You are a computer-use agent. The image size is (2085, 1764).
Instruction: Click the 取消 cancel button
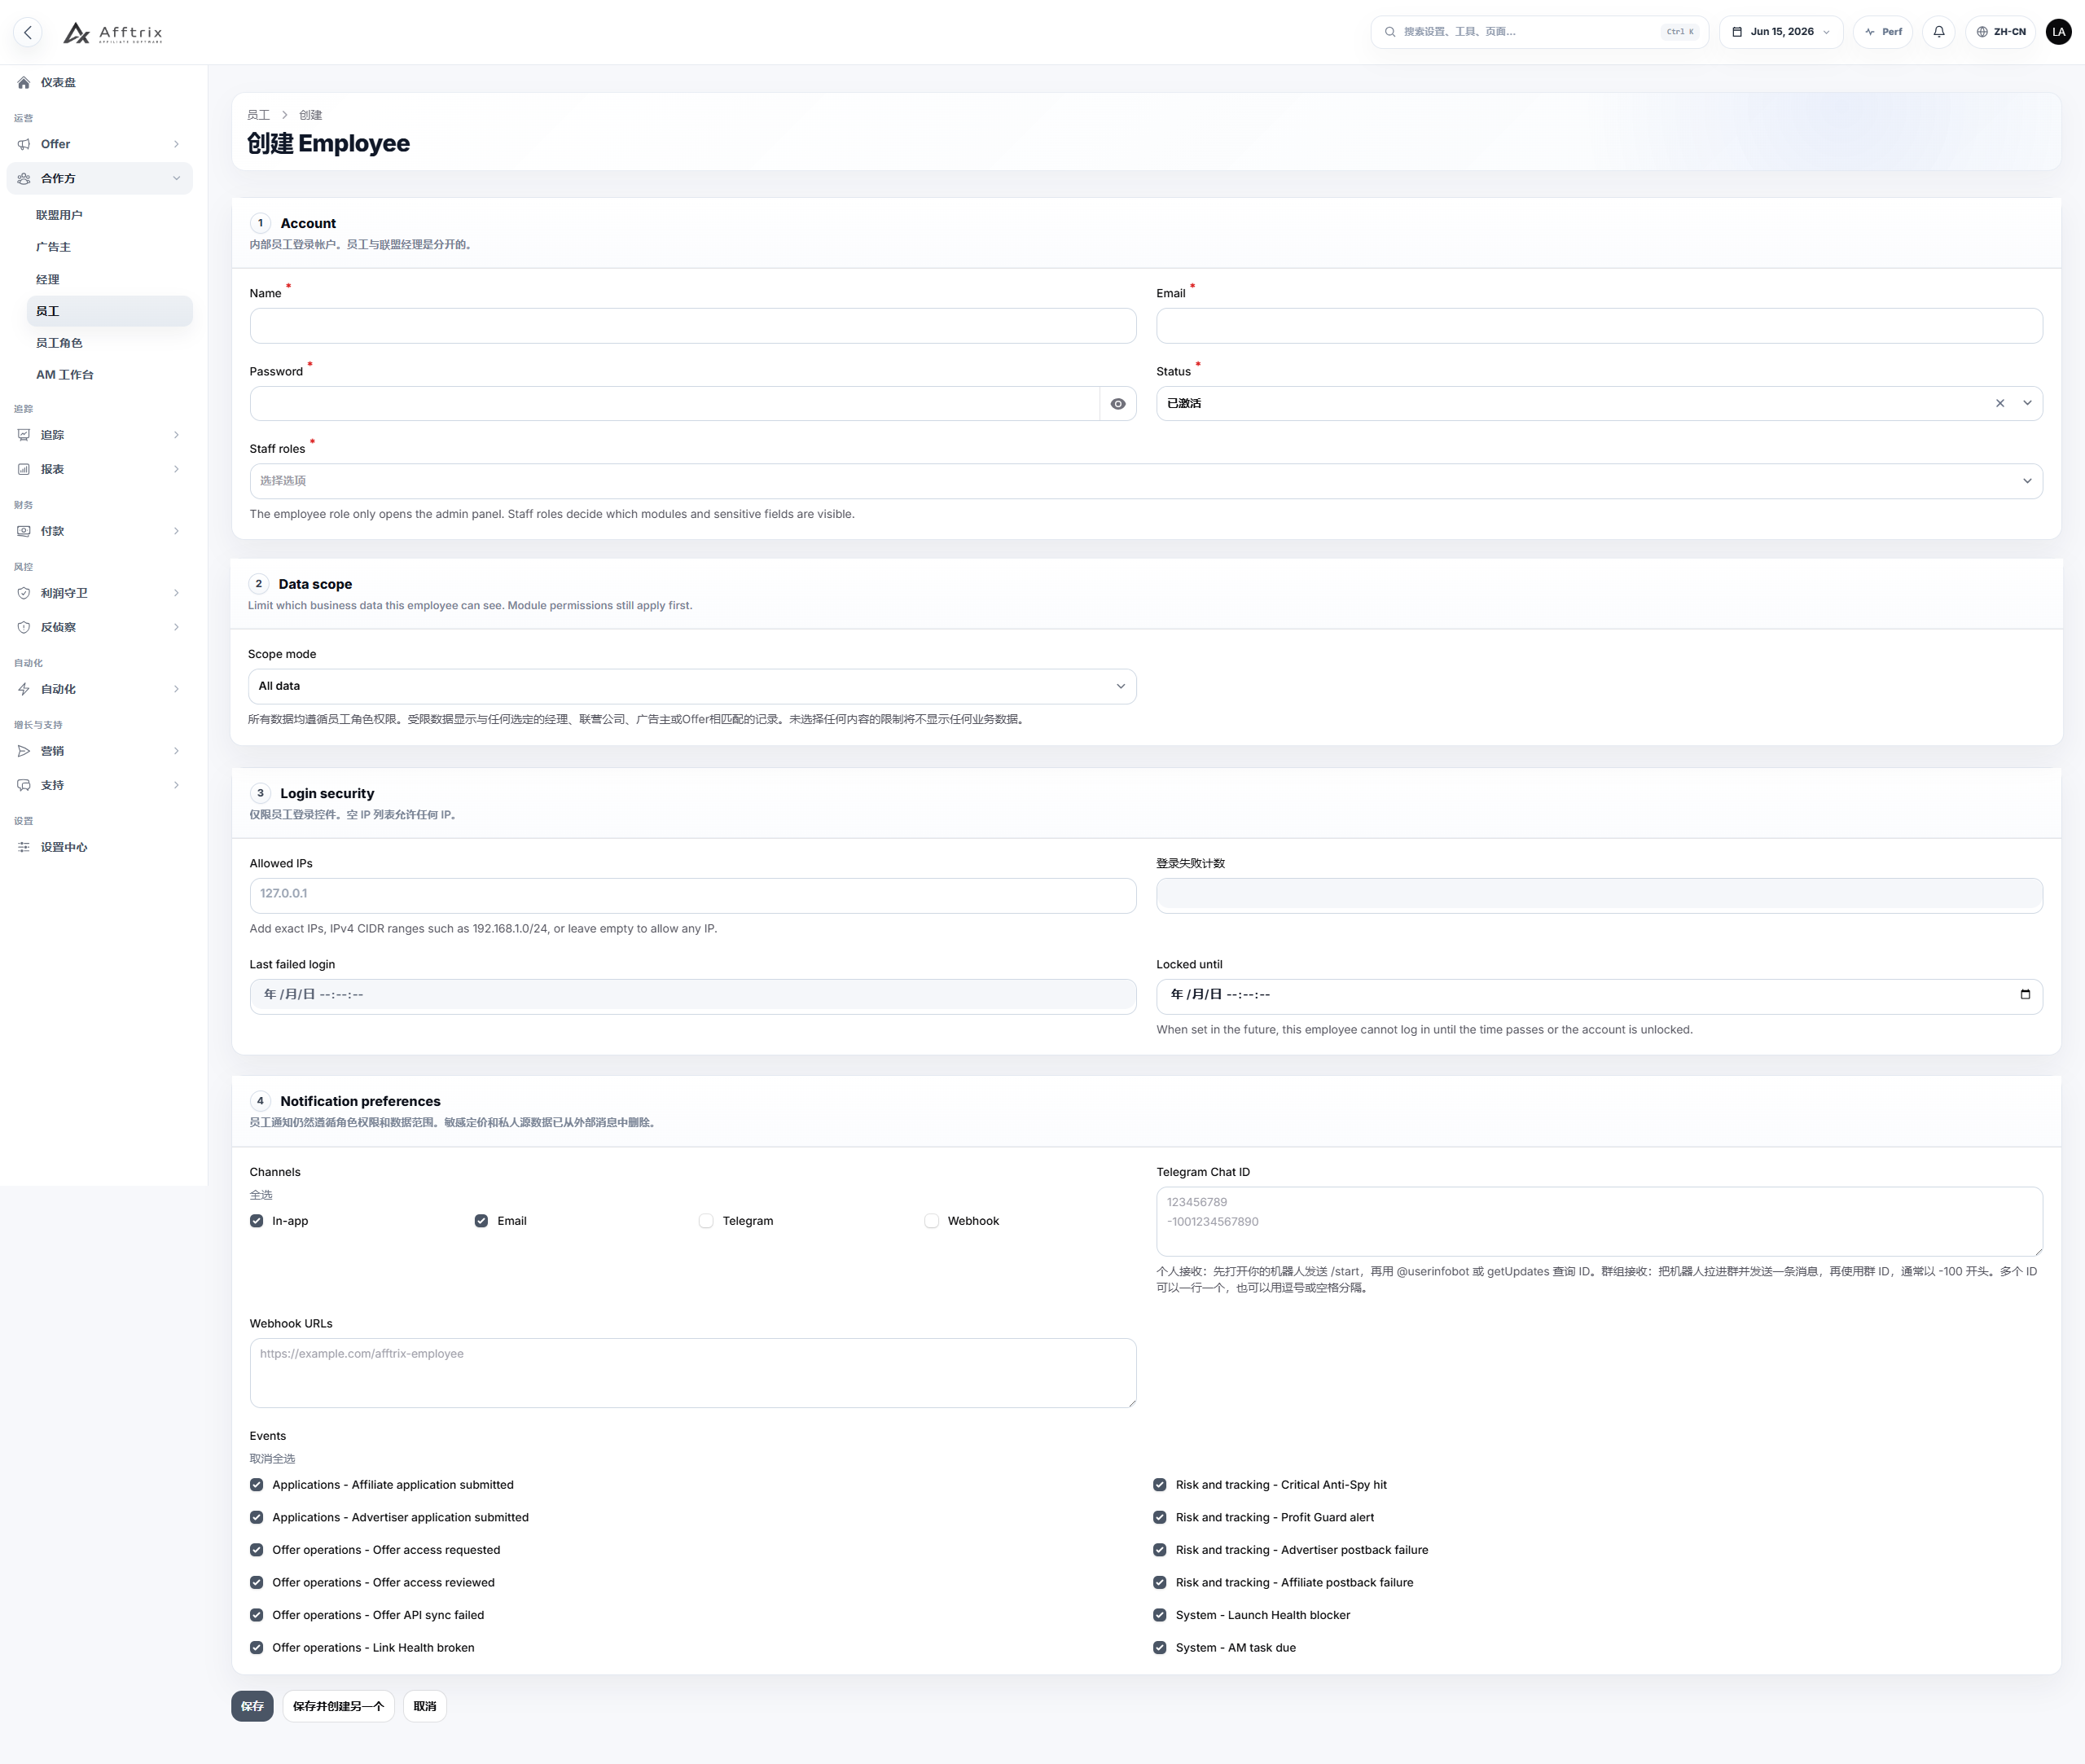425,1706
